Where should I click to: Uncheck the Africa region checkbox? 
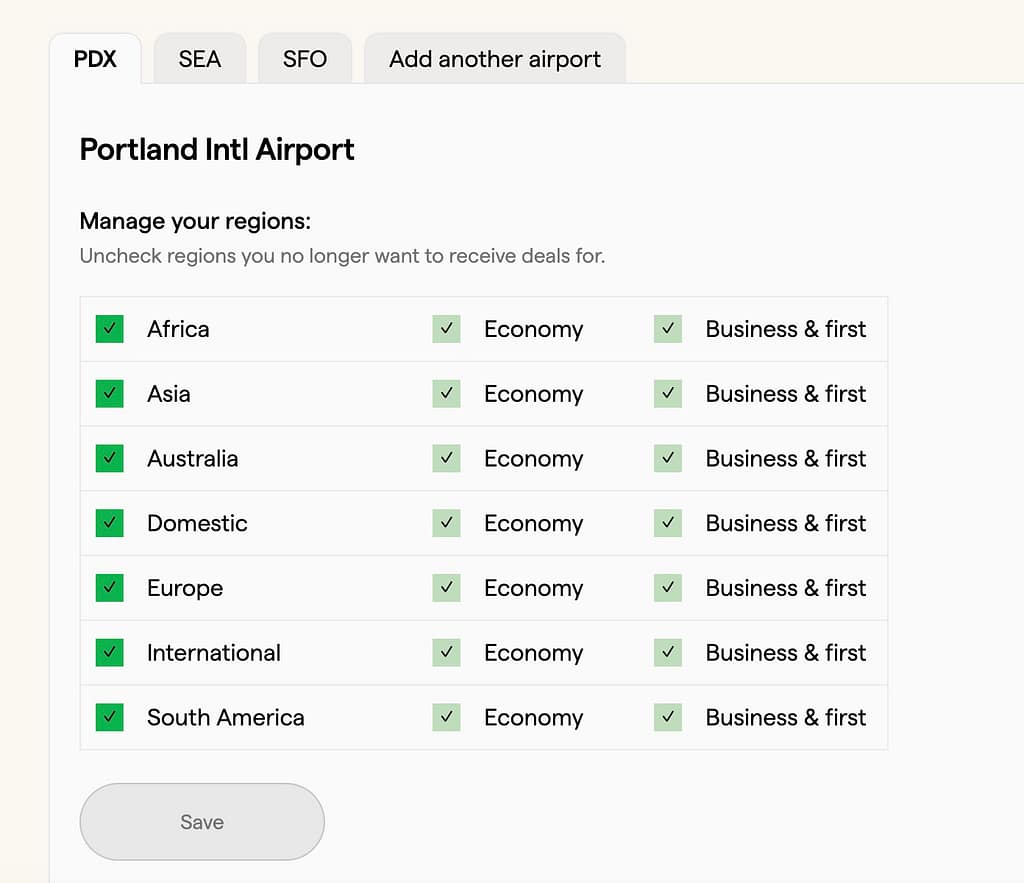tap(109, 328)
